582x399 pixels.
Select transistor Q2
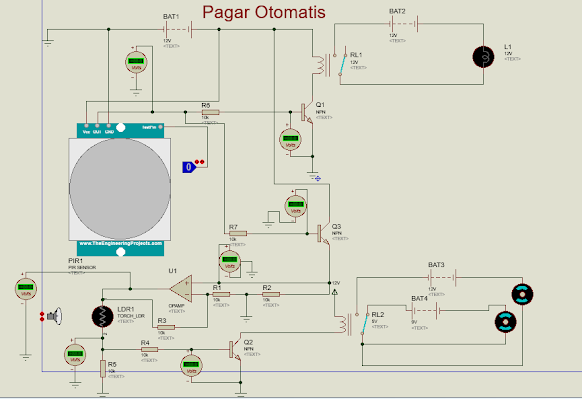click(x=235, y=350)
